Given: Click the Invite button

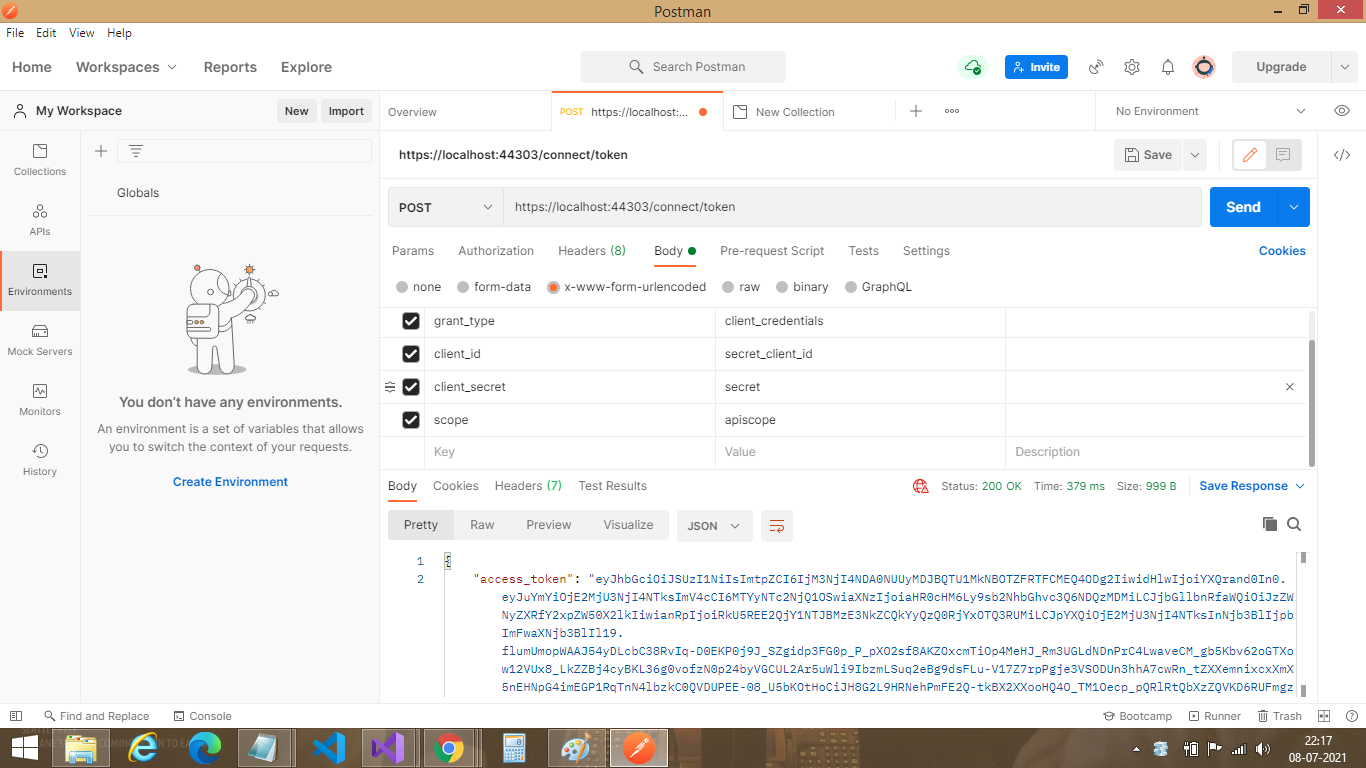Looking at the screenshot, I should point(1036,67).
